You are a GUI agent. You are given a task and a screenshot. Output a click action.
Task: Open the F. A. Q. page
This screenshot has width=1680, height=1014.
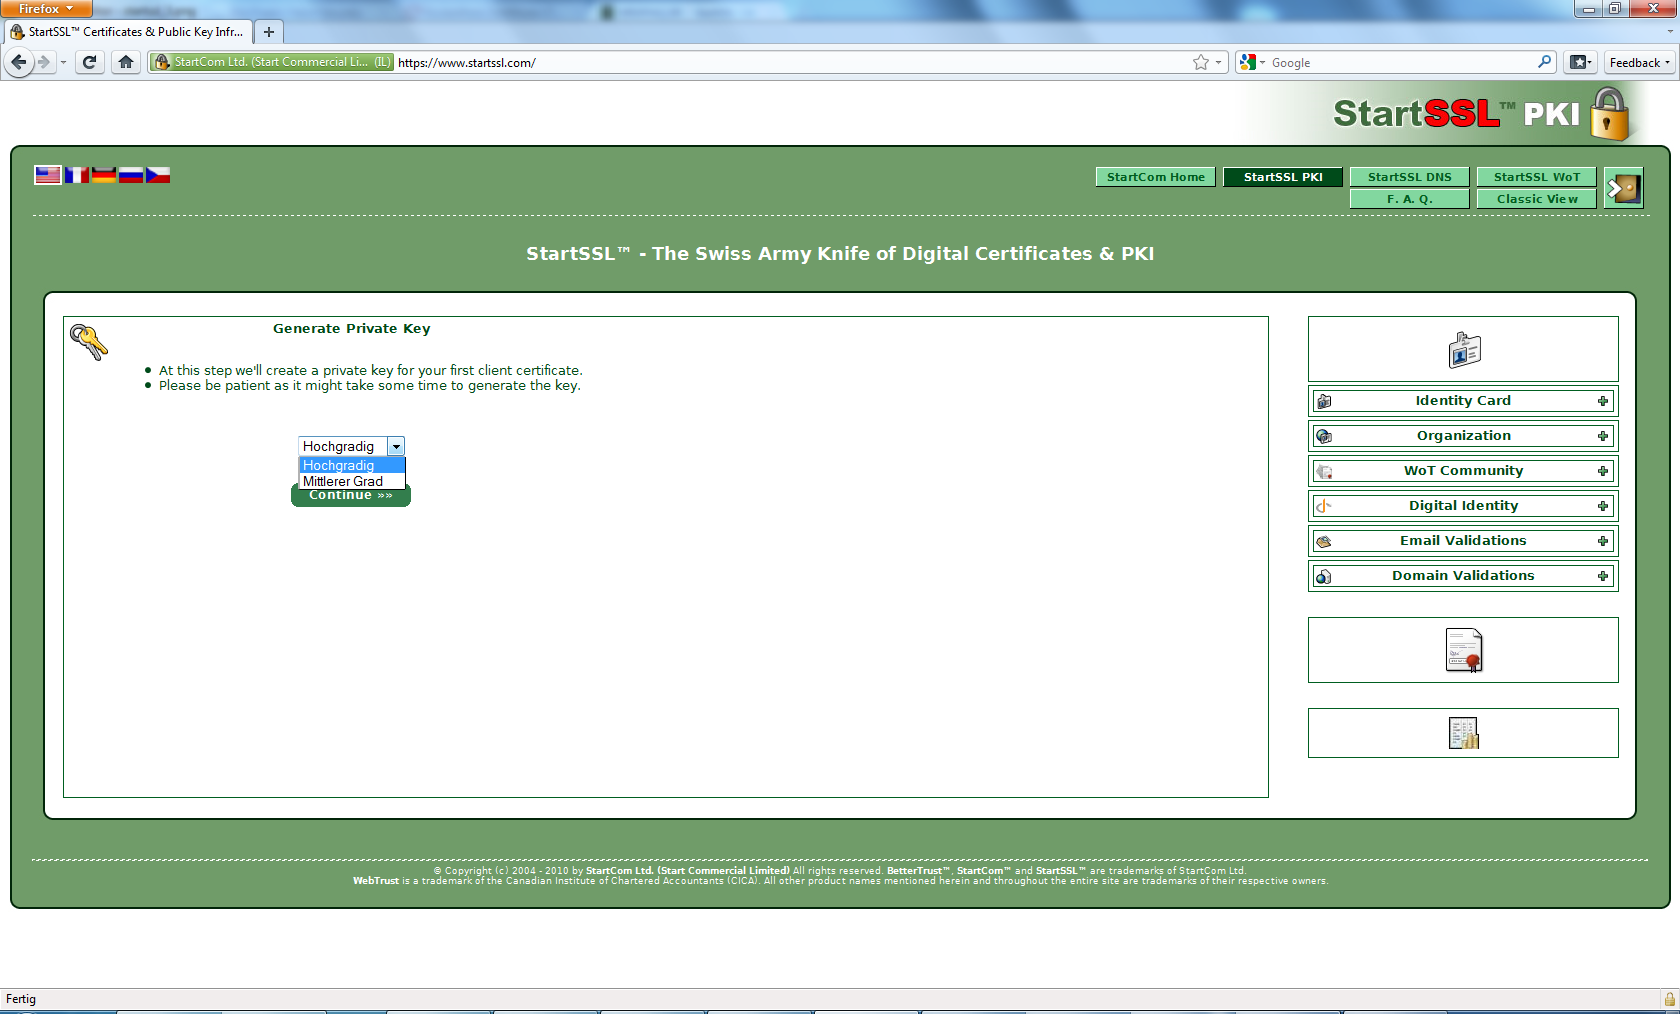1410,199
